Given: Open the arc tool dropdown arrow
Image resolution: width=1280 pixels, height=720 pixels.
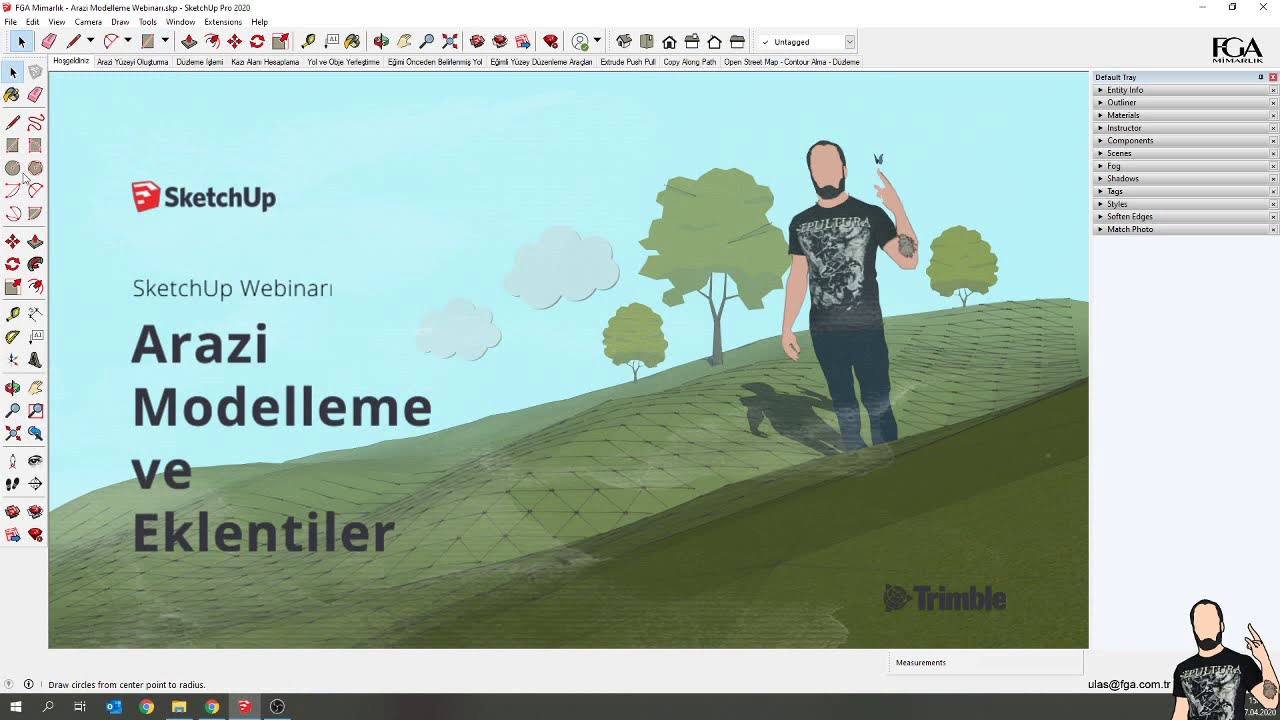Looking at the screenshot, I should pyautogui.click(x=128, y=41).
